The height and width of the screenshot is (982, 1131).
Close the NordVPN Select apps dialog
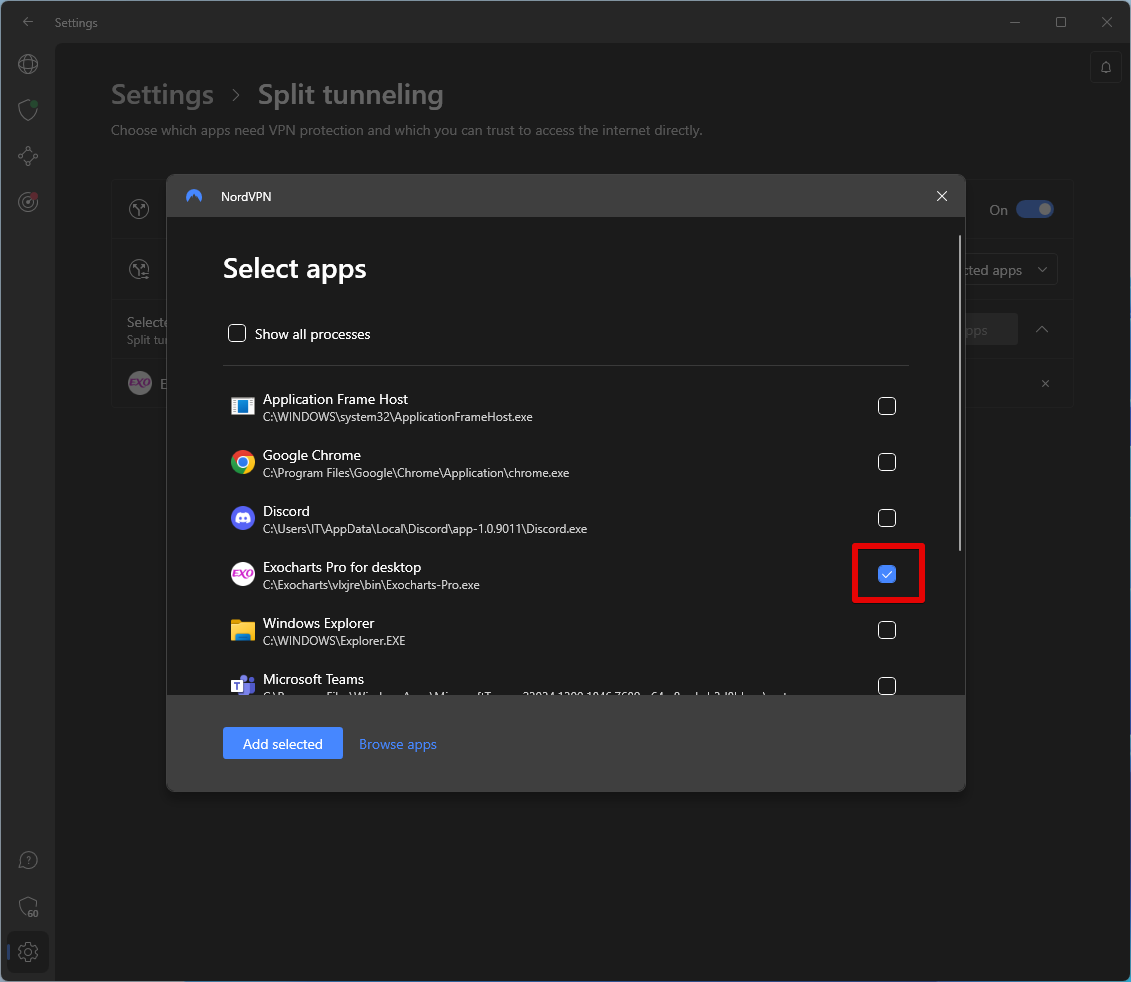(941, 196)
